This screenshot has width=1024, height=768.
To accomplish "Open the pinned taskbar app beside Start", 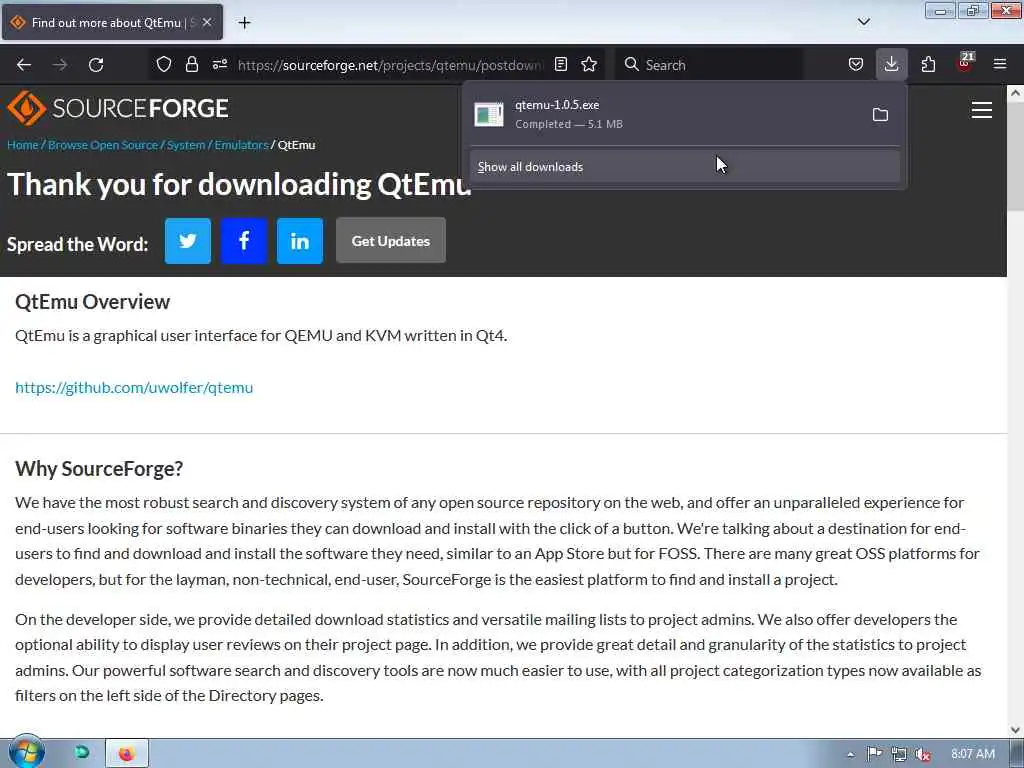I will click(x=82, y=753).
